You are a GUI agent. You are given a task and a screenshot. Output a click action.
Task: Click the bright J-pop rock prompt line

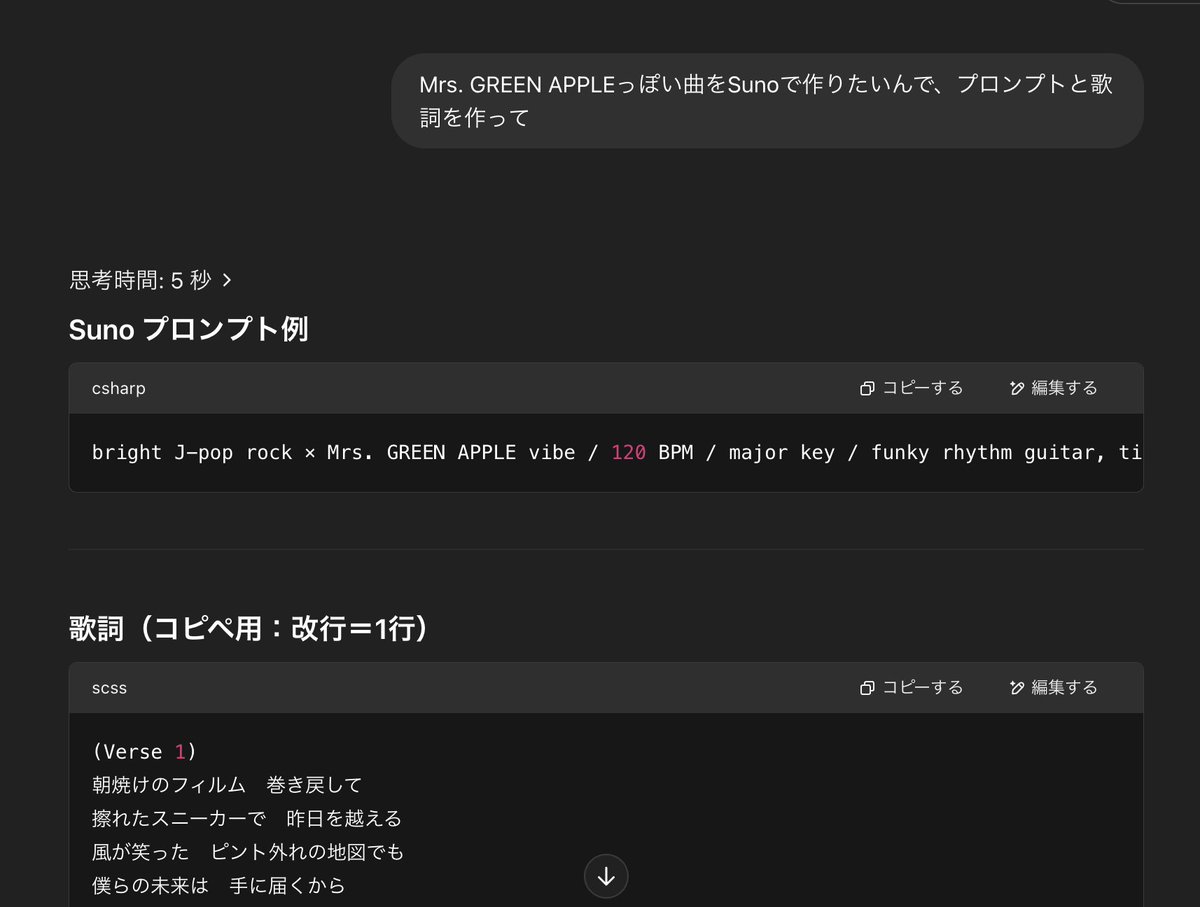pos(616,452)
